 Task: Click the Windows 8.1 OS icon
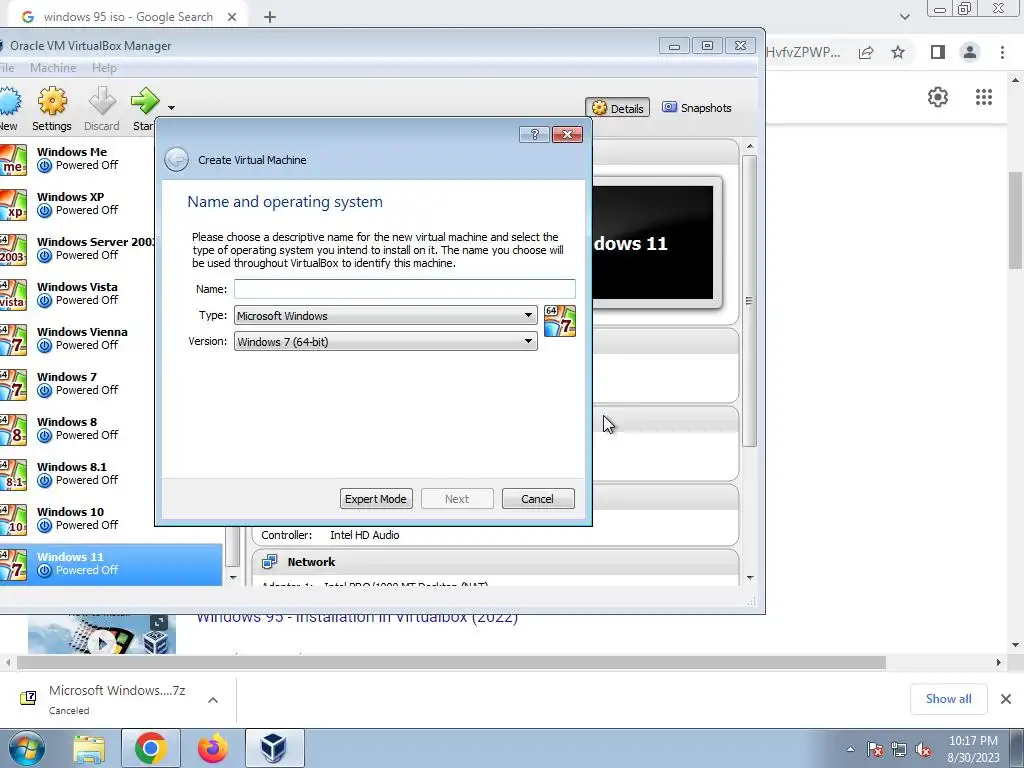point(13,475)
